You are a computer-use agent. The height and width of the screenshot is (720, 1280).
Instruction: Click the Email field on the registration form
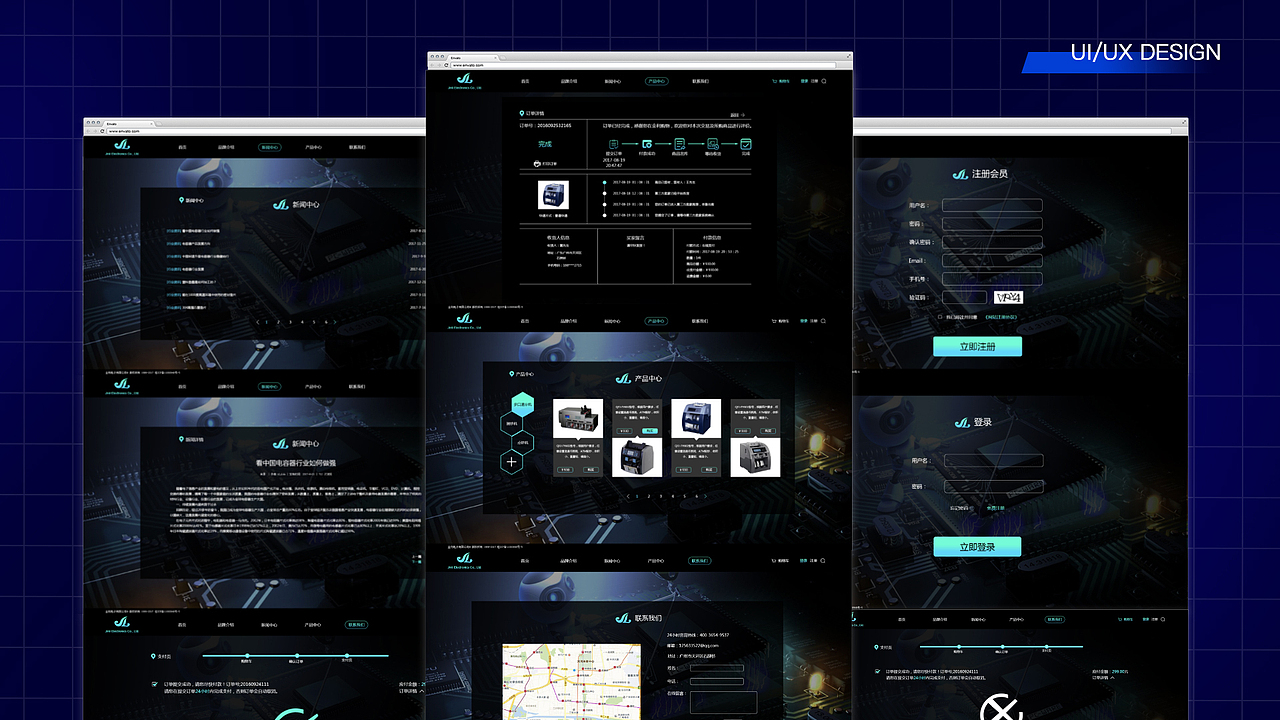[992, 261]
